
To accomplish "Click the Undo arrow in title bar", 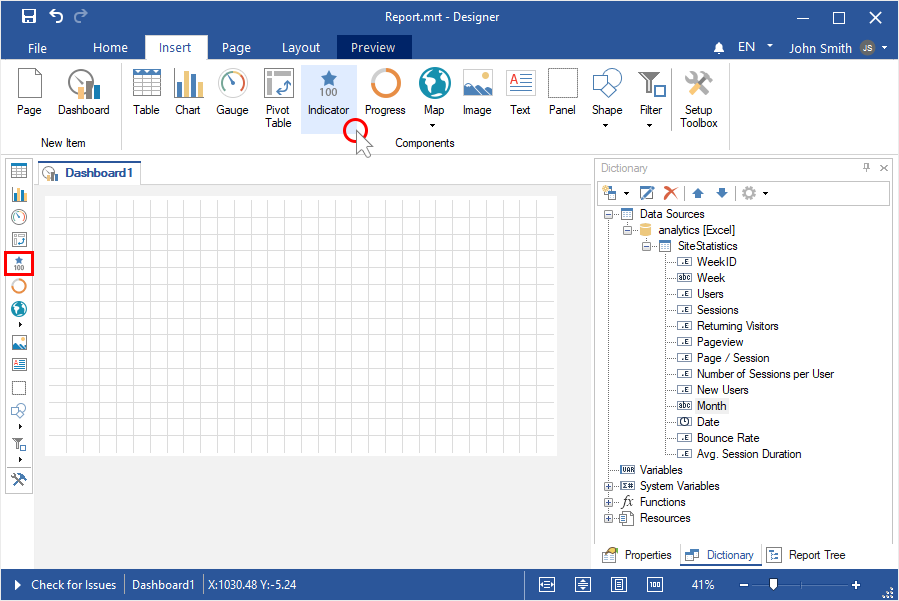I will [x=56, y=16].
